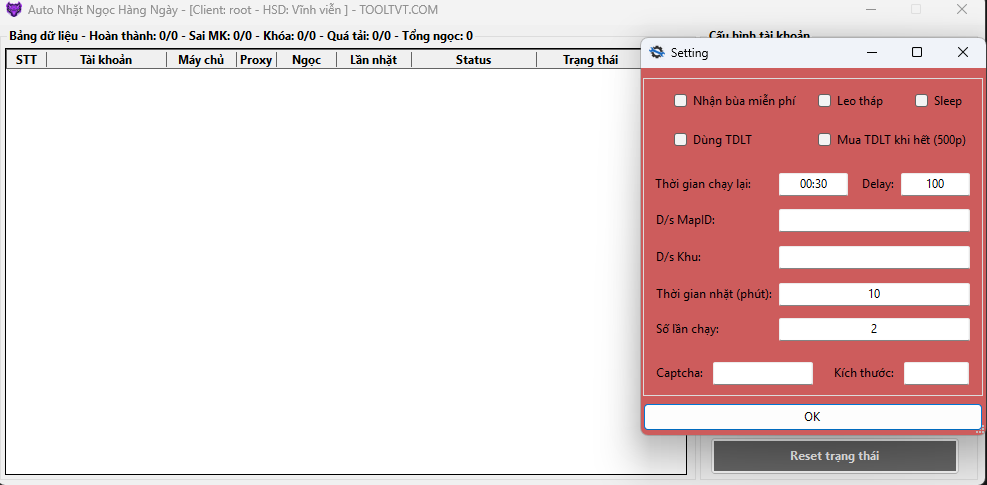Close the Setting dialog window

click(x=962, y=52)
